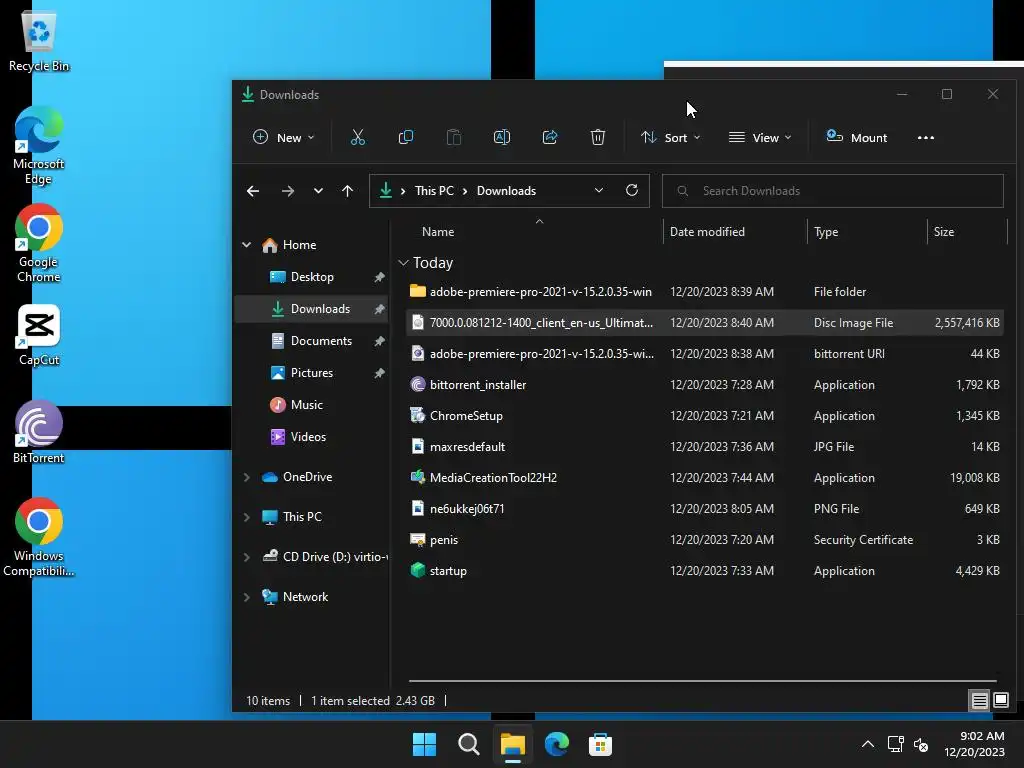1024x768 pixels.
Task: Open taskbar Search magnifier
Action: click(468, 744)
